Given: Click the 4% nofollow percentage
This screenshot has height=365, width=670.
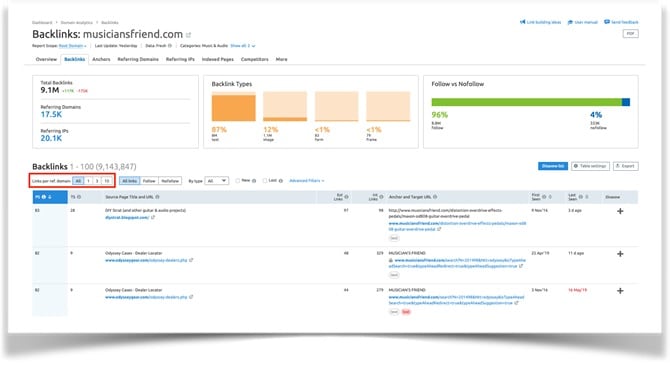Looking at the screenshot, I should coord(596,115).
